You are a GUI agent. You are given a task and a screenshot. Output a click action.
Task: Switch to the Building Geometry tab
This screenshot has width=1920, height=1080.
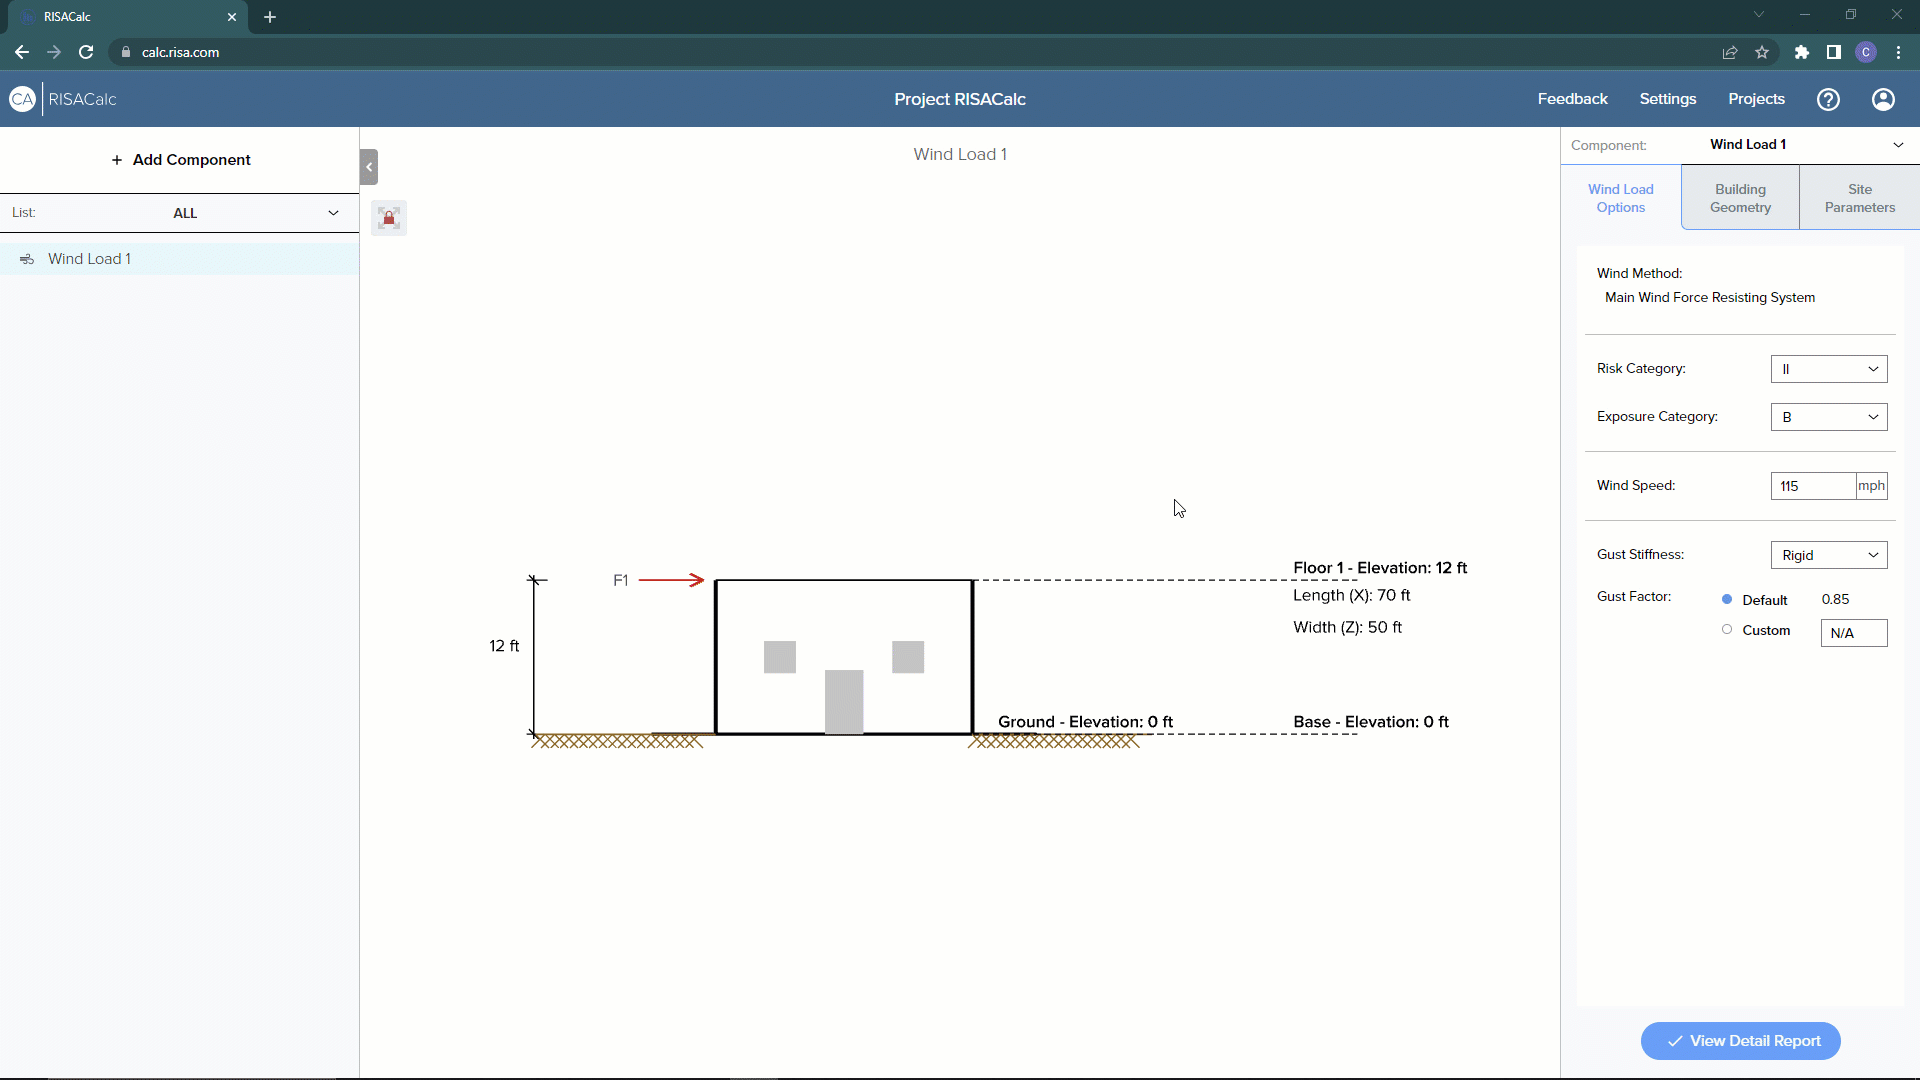click(x=1739, y=197)
